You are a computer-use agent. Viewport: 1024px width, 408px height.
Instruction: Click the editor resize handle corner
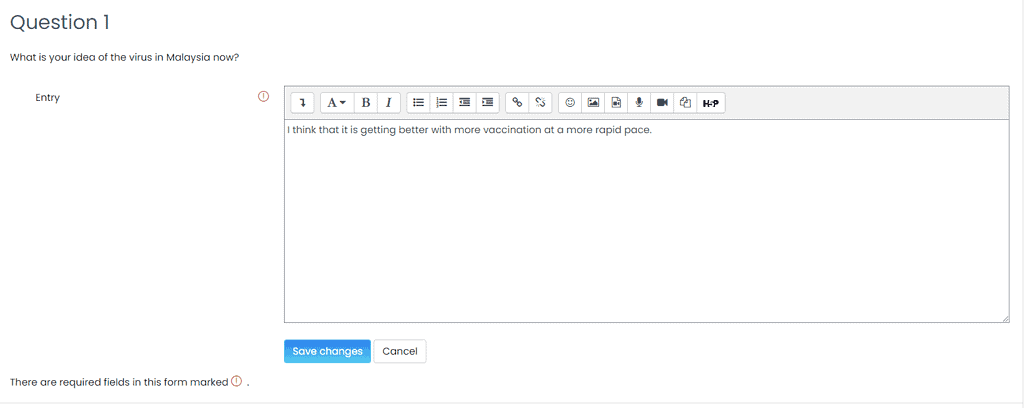[1005, 318]
